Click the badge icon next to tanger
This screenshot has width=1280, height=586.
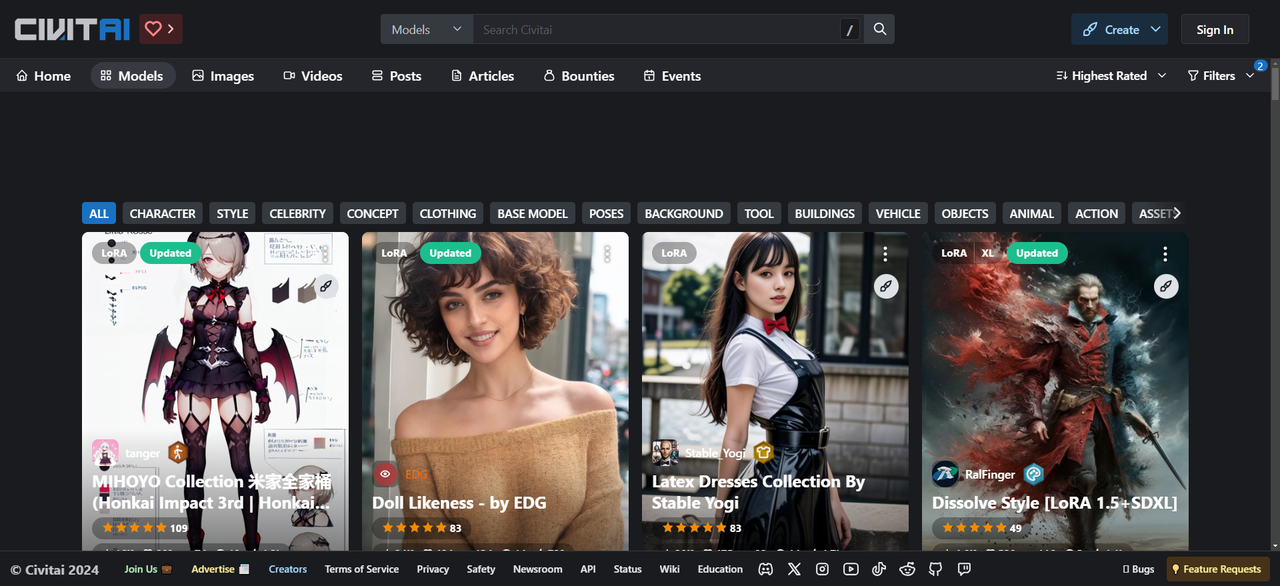(x=178, y=453)
